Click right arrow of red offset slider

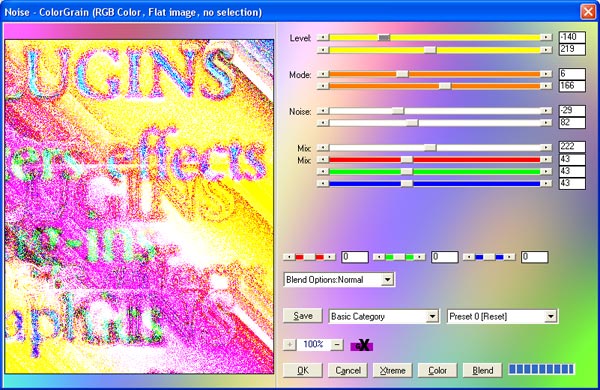pos(330,257)
